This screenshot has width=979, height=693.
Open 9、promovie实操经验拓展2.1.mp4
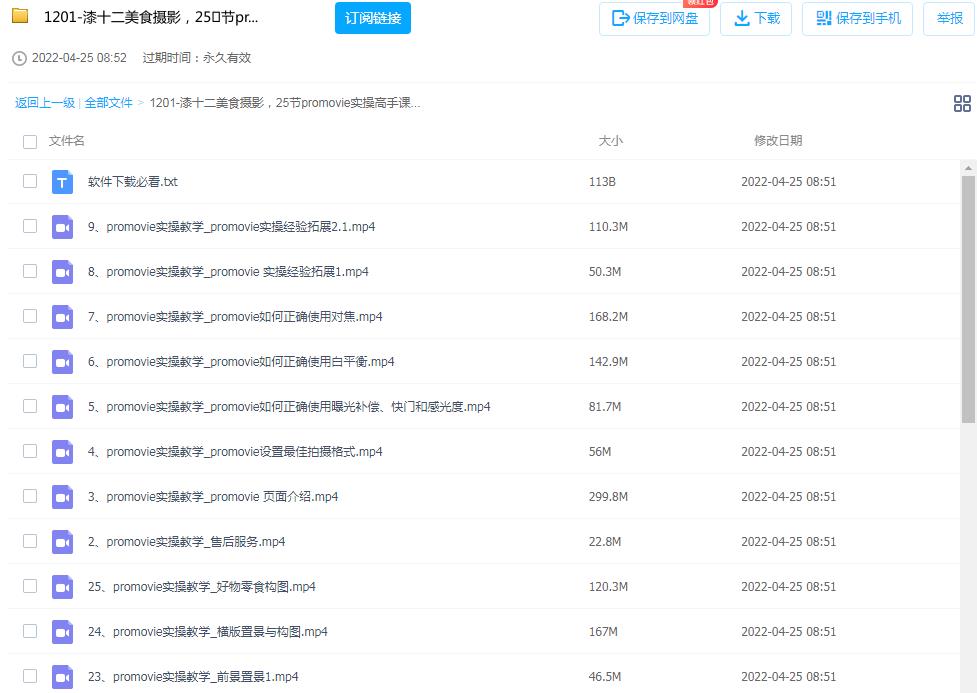(232, 227)
